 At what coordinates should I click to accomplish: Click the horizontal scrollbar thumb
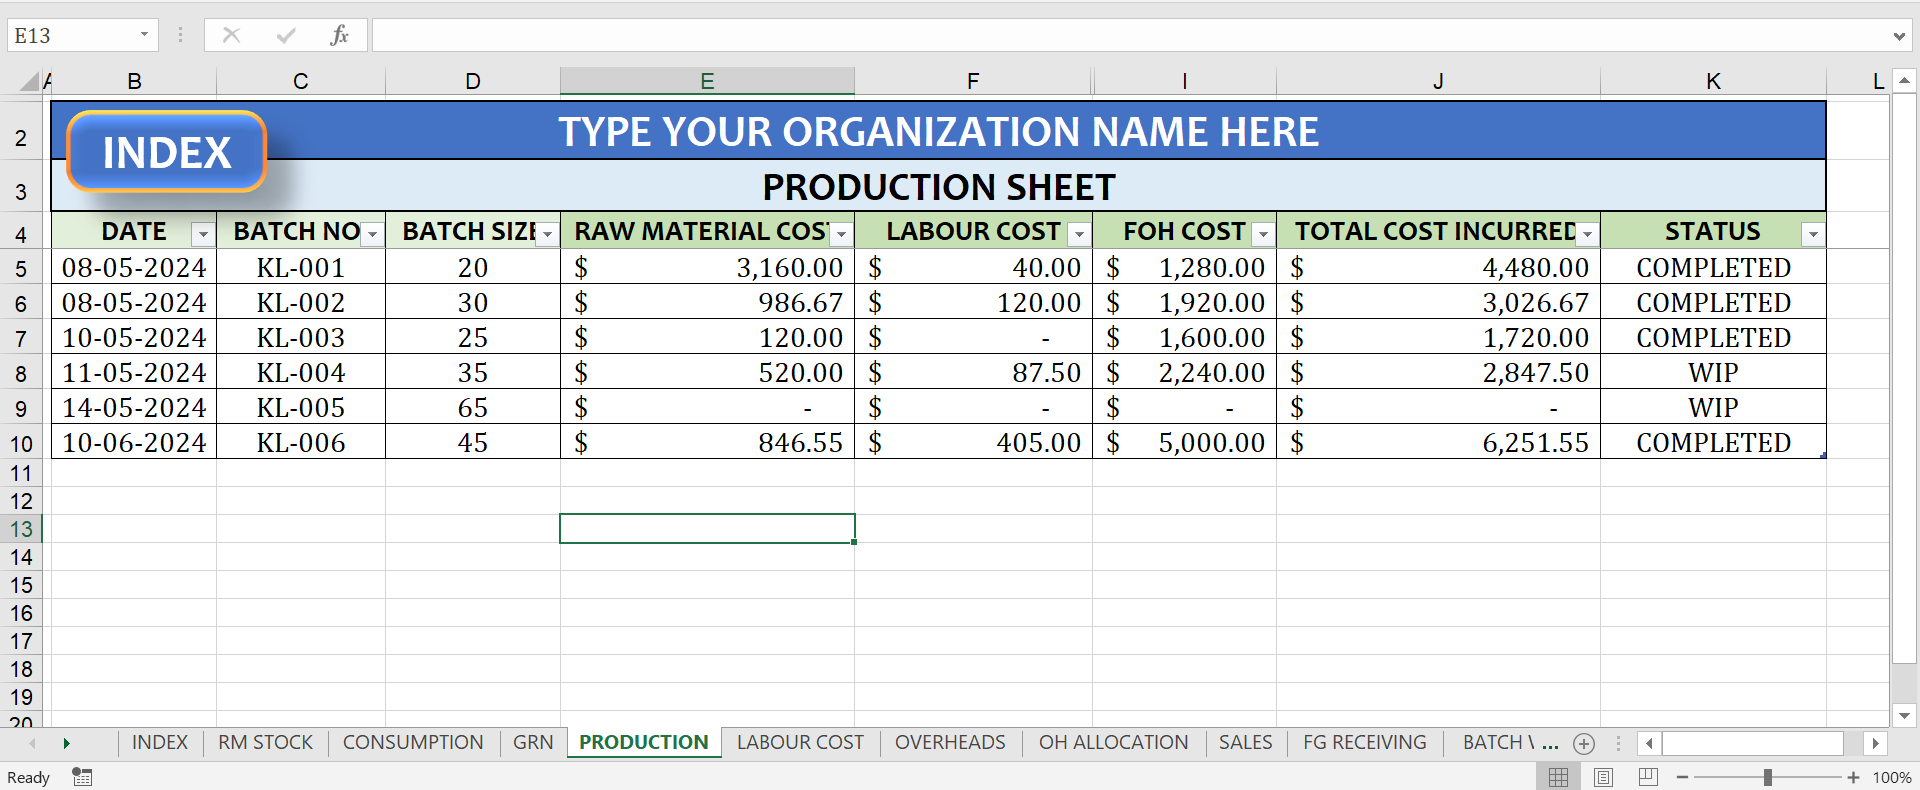pyautogui.click(x=1753, y=743)
